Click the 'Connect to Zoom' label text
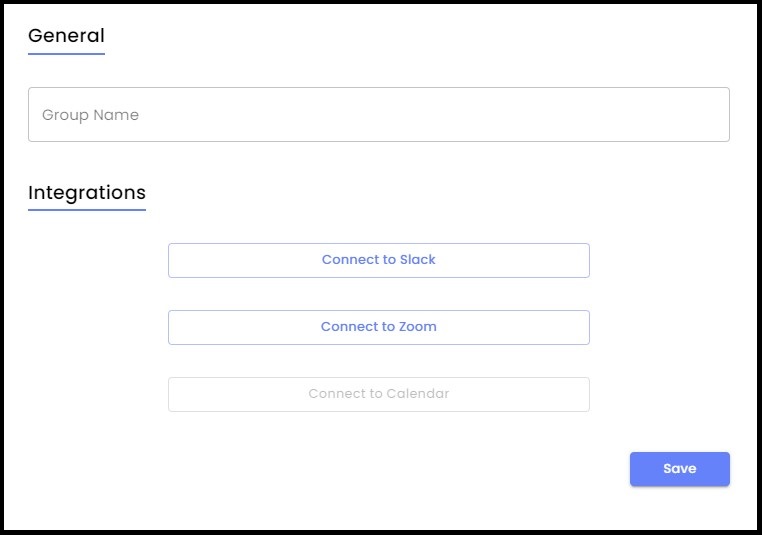Image resolution: width=763 pixels, height=535 pixels. tap(379, 326)
